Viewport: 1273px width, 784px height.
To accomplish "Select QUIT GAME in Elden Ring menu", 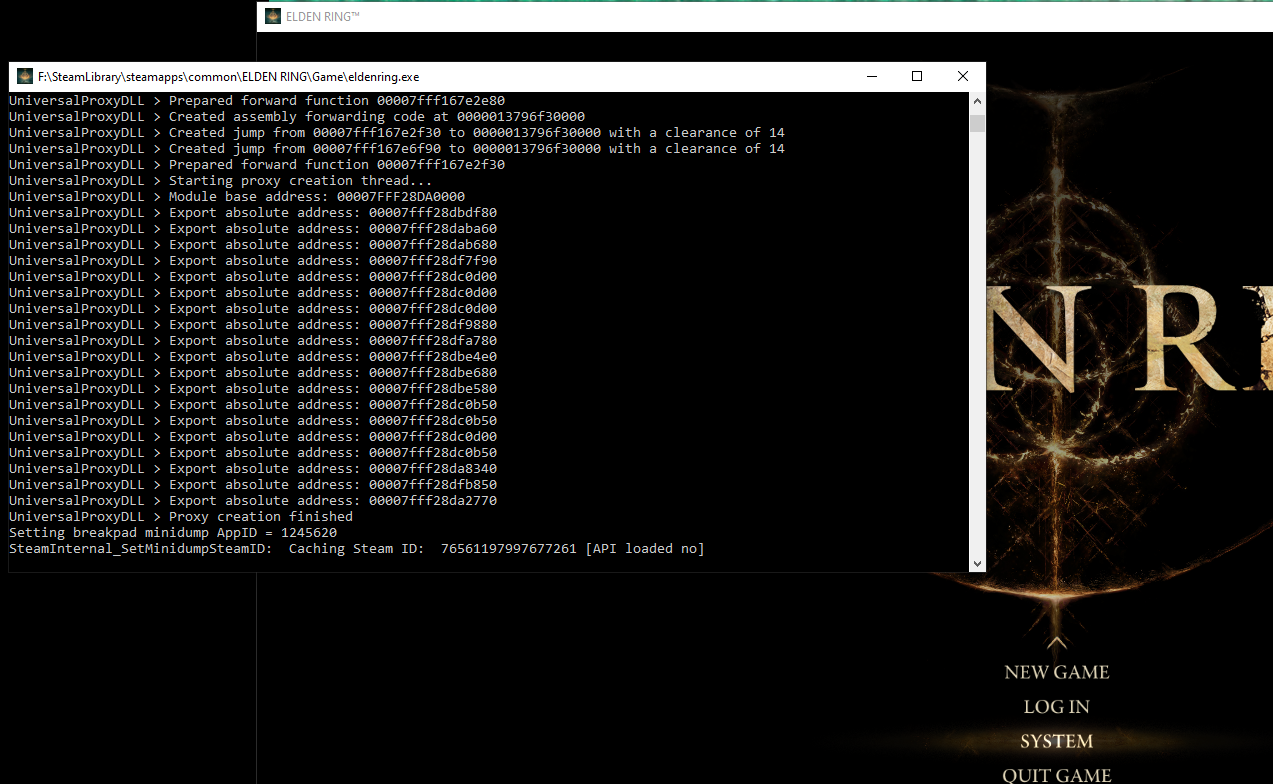I will pyautogui.click(x=1056, y=775).
